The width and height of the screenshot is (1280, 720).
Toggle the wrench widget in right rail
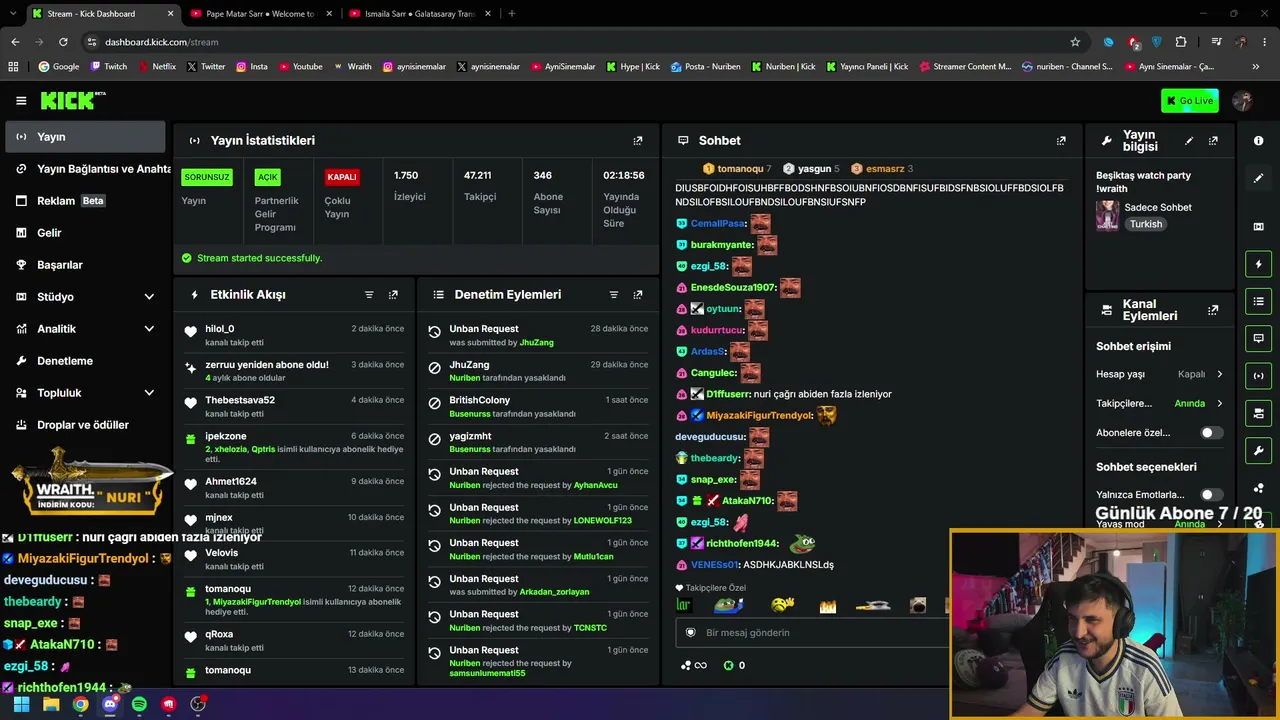(x=1259, y=450)
